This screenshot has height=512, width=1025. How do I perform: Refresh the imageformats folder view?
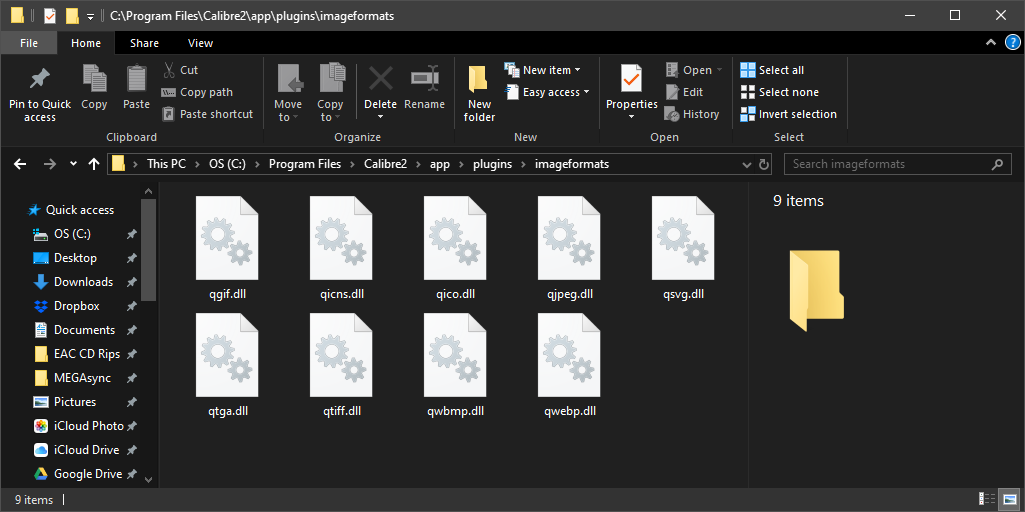[764, 164]
